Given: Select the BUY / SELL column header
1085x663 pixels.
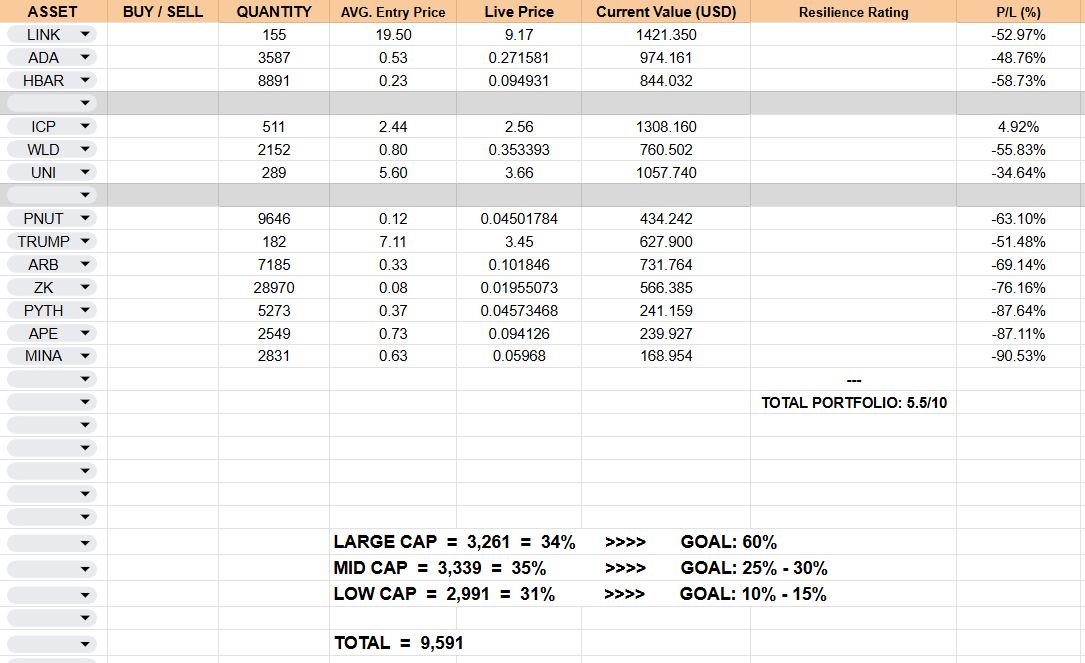Looking at the screenshot, I should pyautogui.click(x=163, y=12).
